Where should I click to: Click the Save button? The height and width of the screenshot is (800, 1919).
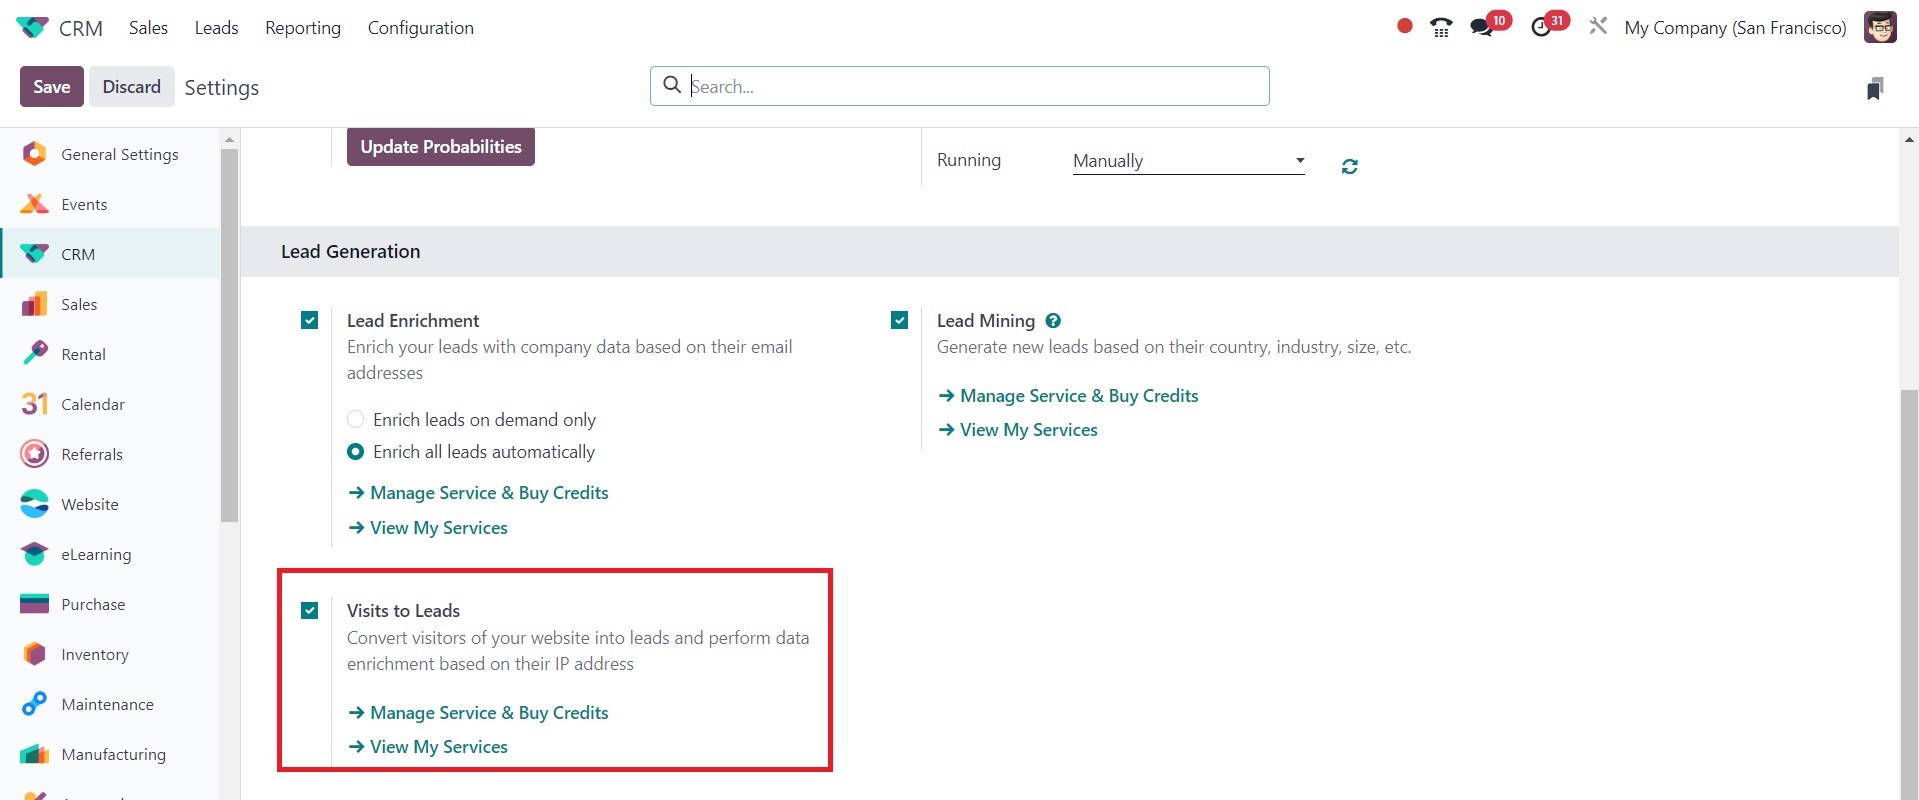(51, 87)
